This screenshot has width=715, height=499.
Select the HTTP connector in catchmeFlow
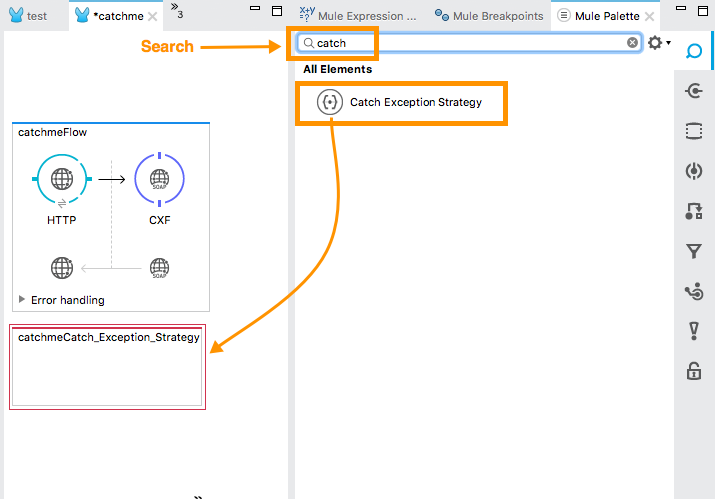(x=62, y=179)
